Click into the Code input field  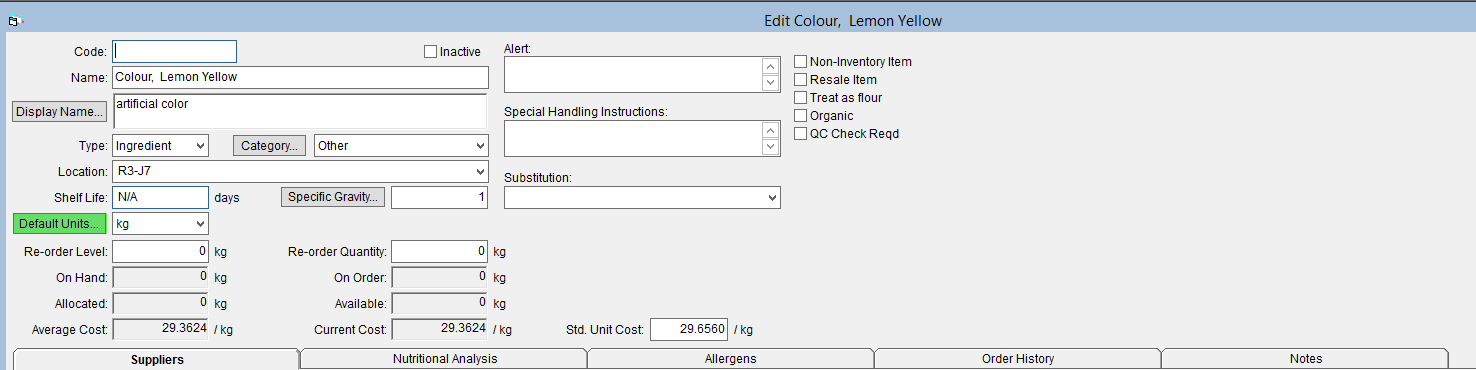pos(174,51)
